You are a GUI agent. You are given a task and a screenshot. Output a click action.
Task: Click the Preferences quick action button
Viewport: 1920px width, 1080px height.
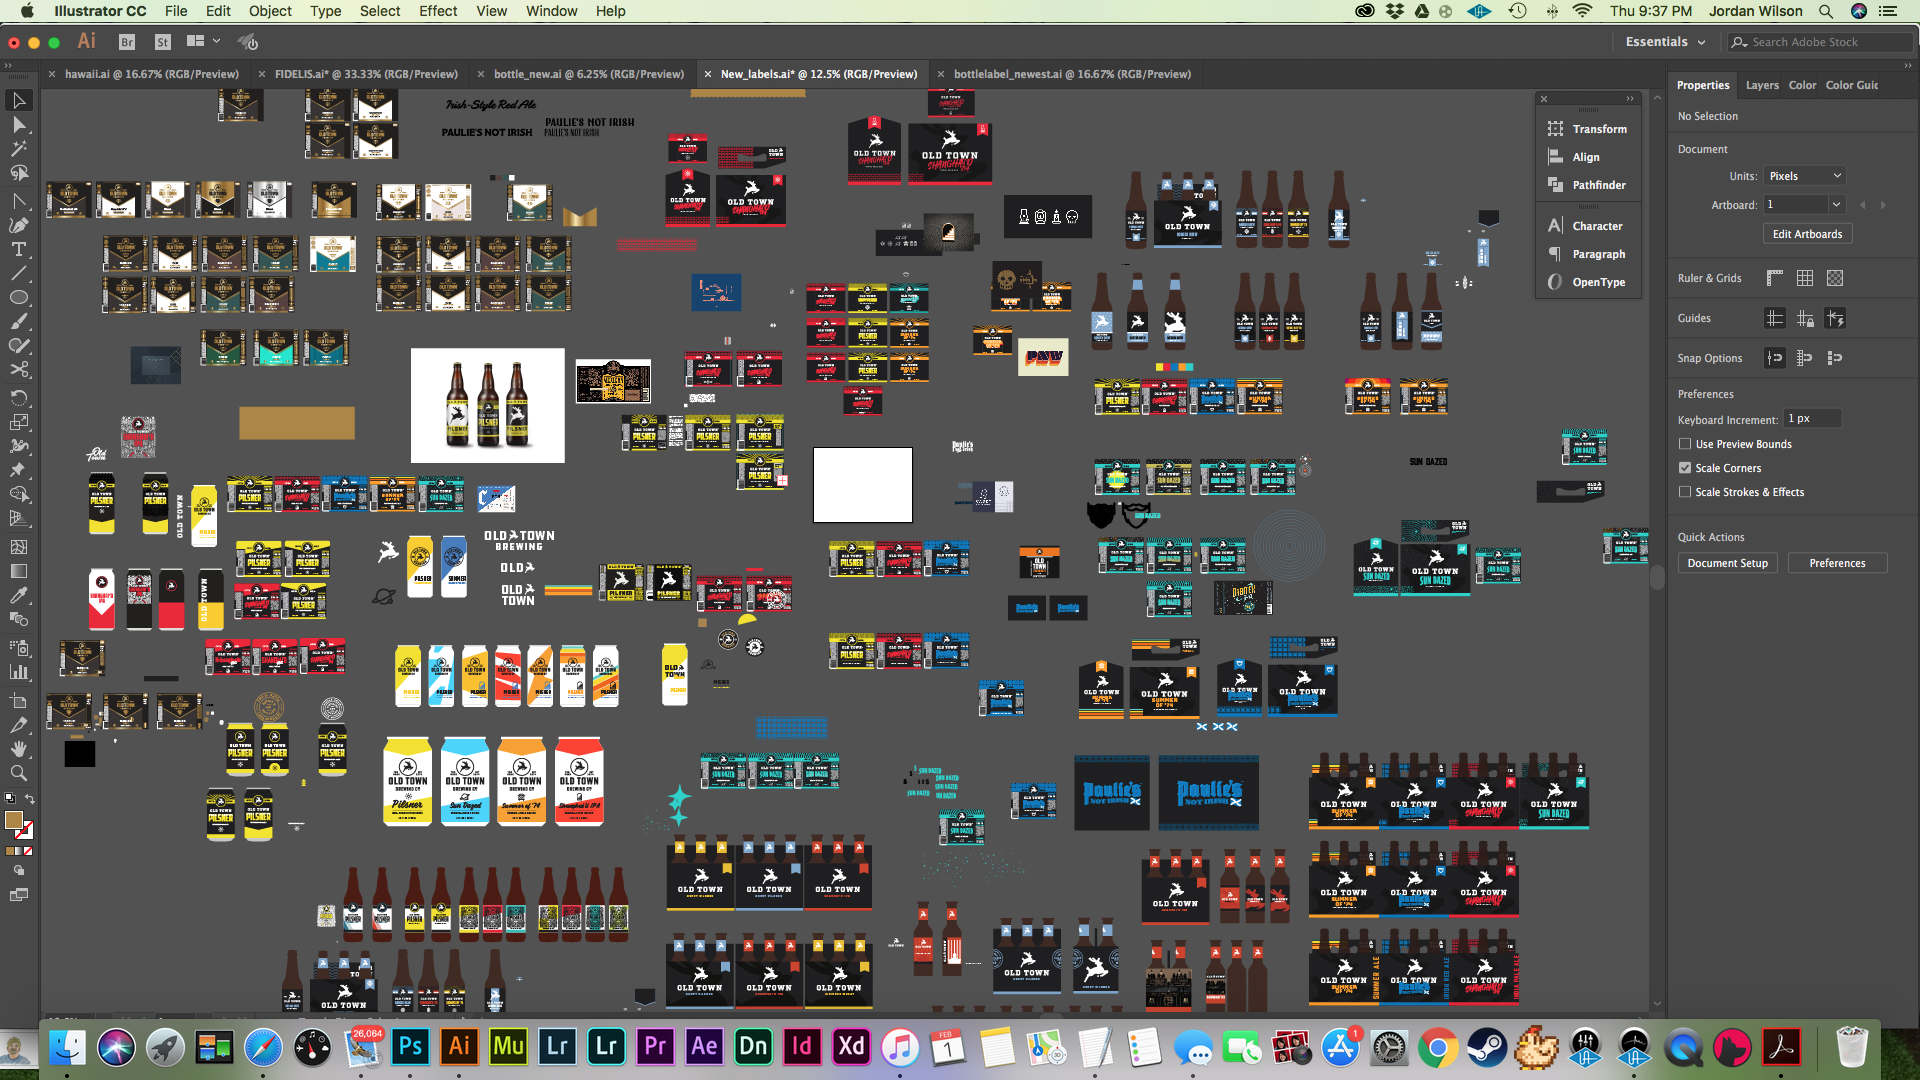click(1837, 563)
